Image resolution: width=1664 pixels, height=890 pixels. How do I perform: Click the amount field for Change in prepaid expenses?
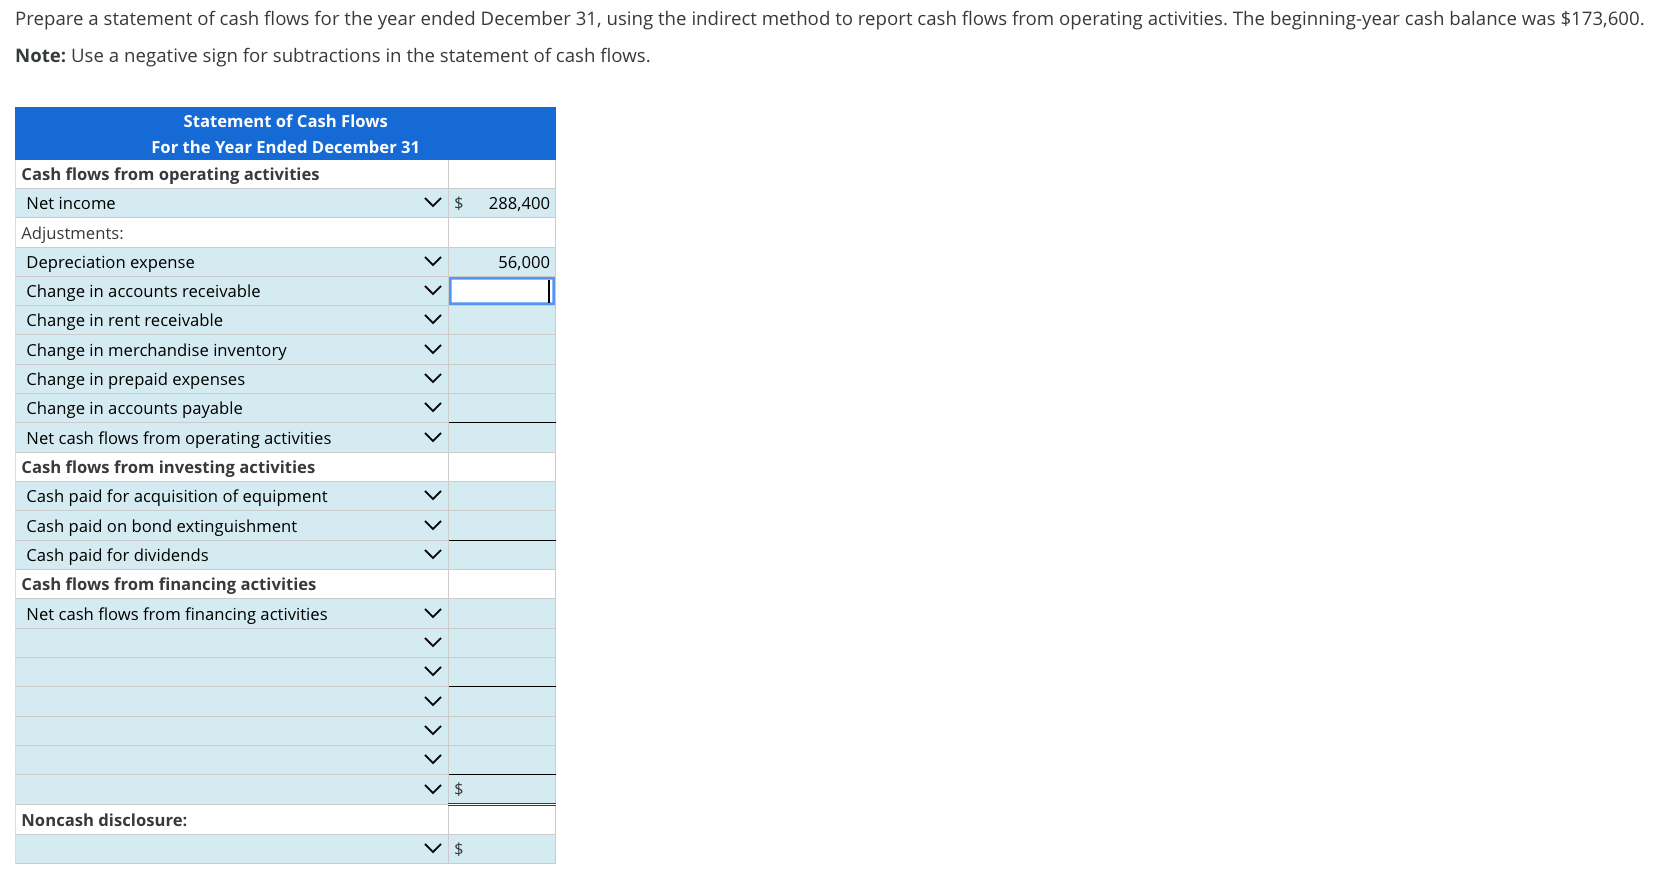(x=502, y=379)
